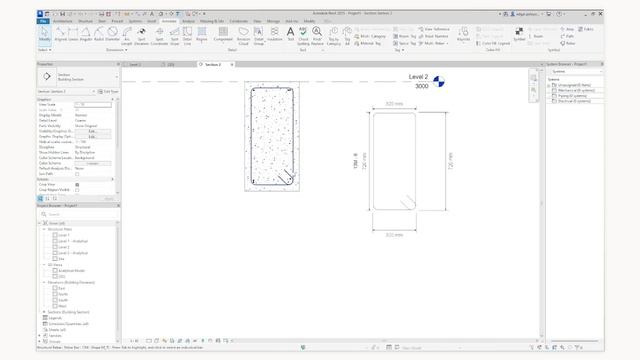This screenshot has height=360, width=640.
Task: Toggle the Crop View checkbox
Action: pyautogui.click(x=77, y=184)
